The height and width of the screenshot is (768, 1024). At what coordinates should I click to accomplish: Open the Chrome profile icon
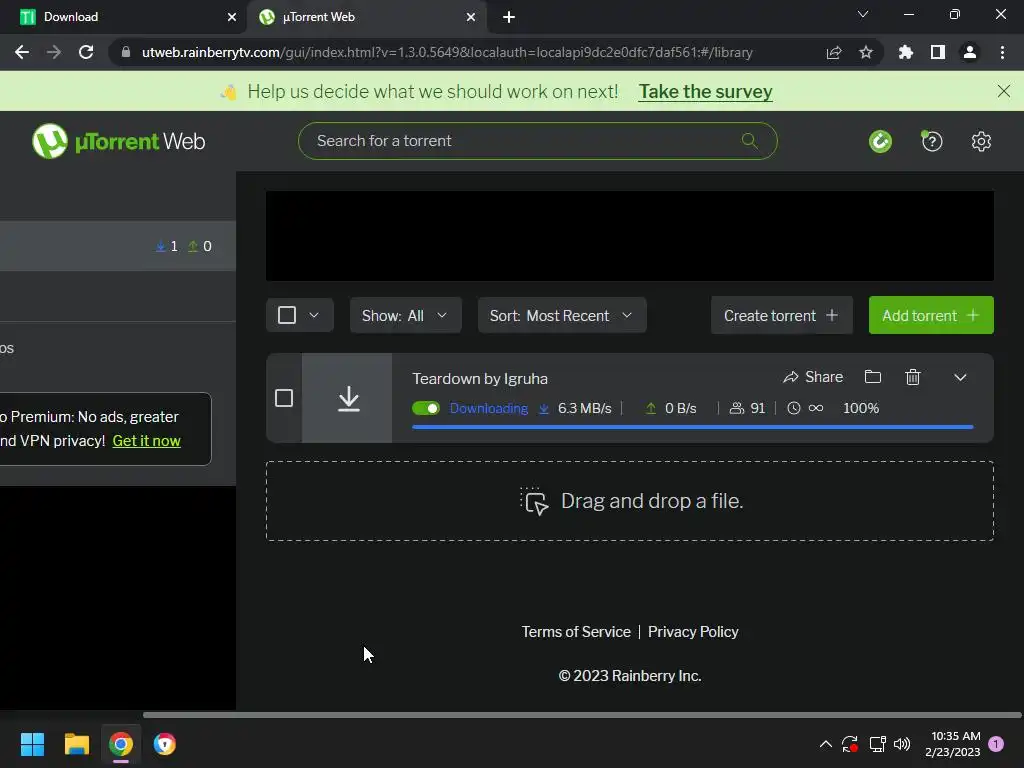[x=970, y=52]
